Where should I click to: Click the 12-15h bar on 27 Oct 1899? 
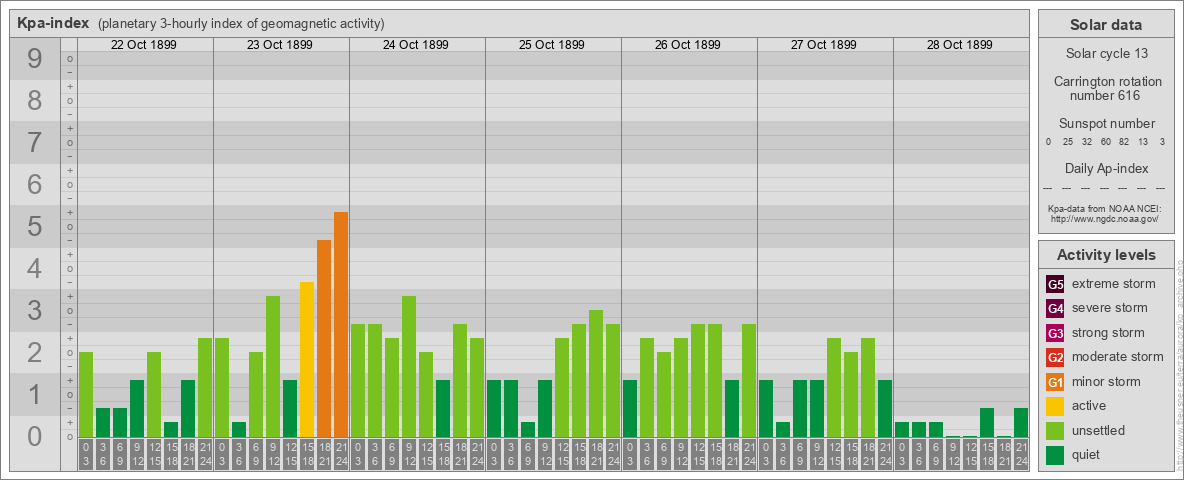(x=834, y=387)
